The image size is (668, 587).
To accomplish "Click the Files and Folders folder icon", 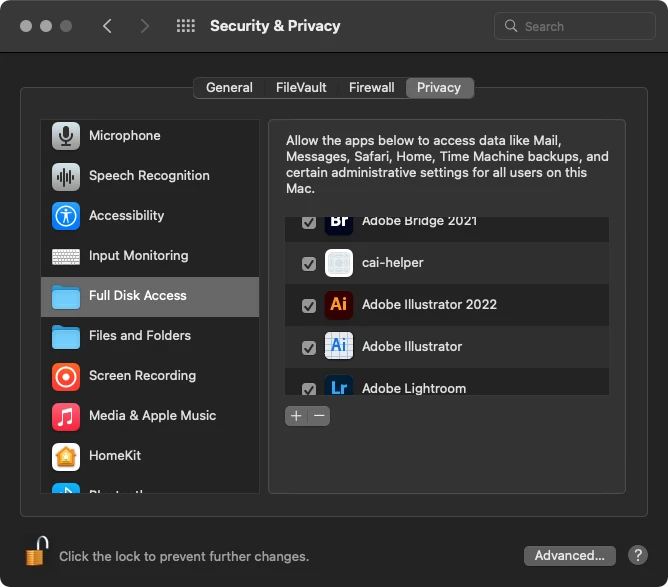I will point(66,337).
